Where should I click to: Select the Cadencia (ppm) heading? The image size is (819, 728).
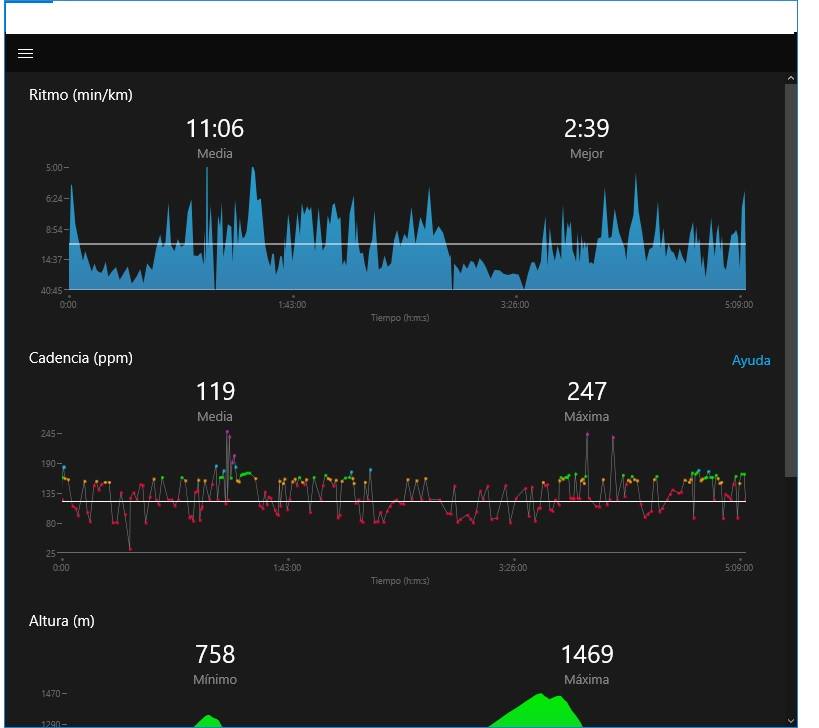(x=81, y=358)
